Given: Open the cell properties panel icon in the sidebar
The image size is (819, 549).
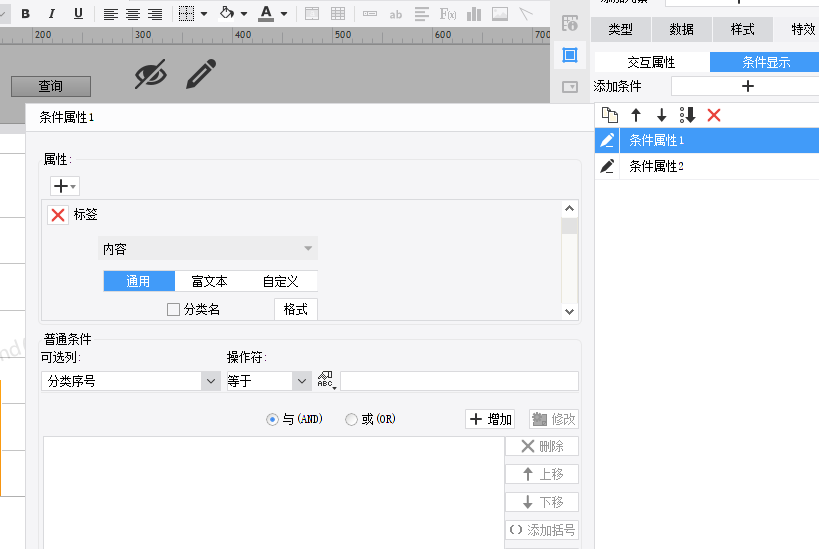Looking at the screenshot, I should tap(570, 24).
